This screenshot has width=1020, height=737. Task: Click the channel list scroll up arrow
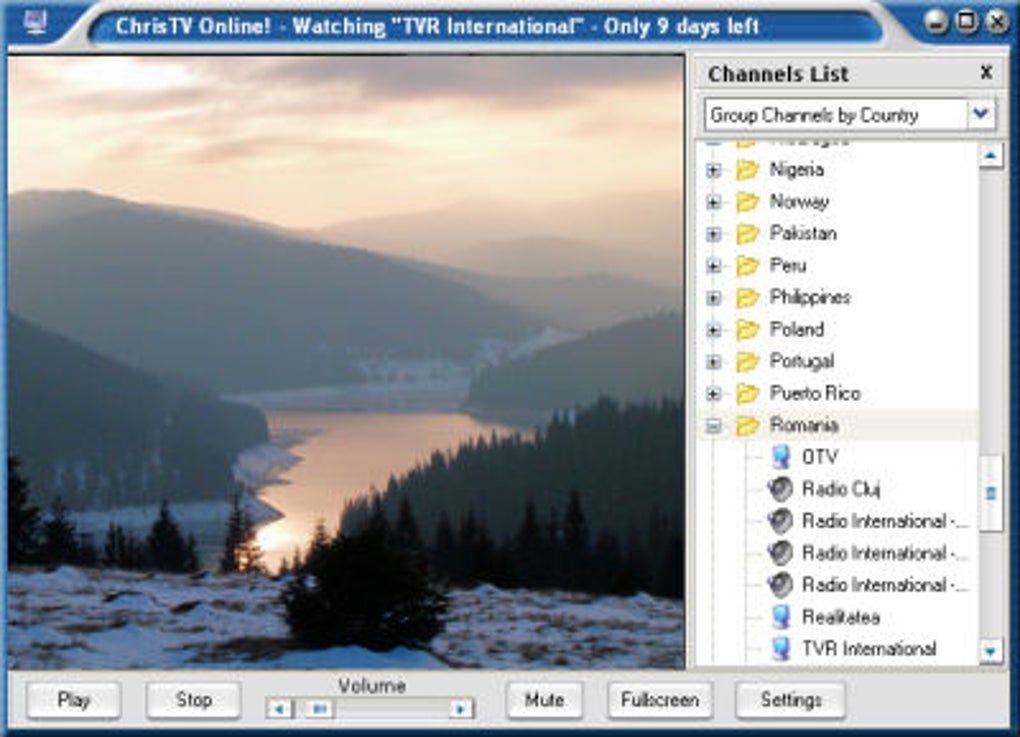[x=990, y=155]
